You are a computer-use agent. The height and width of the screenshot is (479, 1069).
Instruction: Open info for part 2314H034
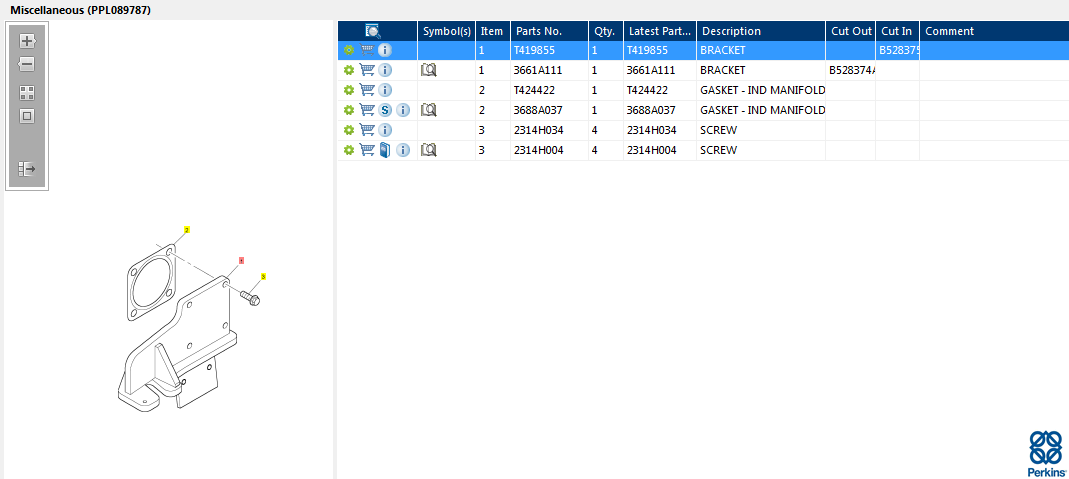click(x=385, y=129)
